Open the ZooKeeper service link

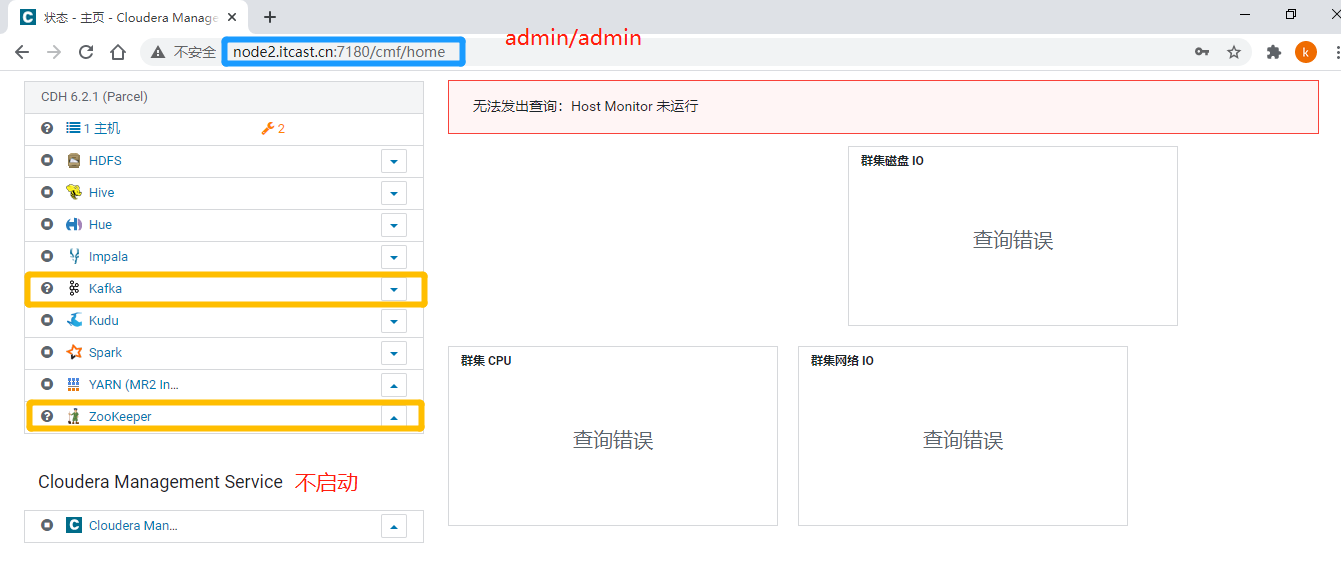(120, 417)
